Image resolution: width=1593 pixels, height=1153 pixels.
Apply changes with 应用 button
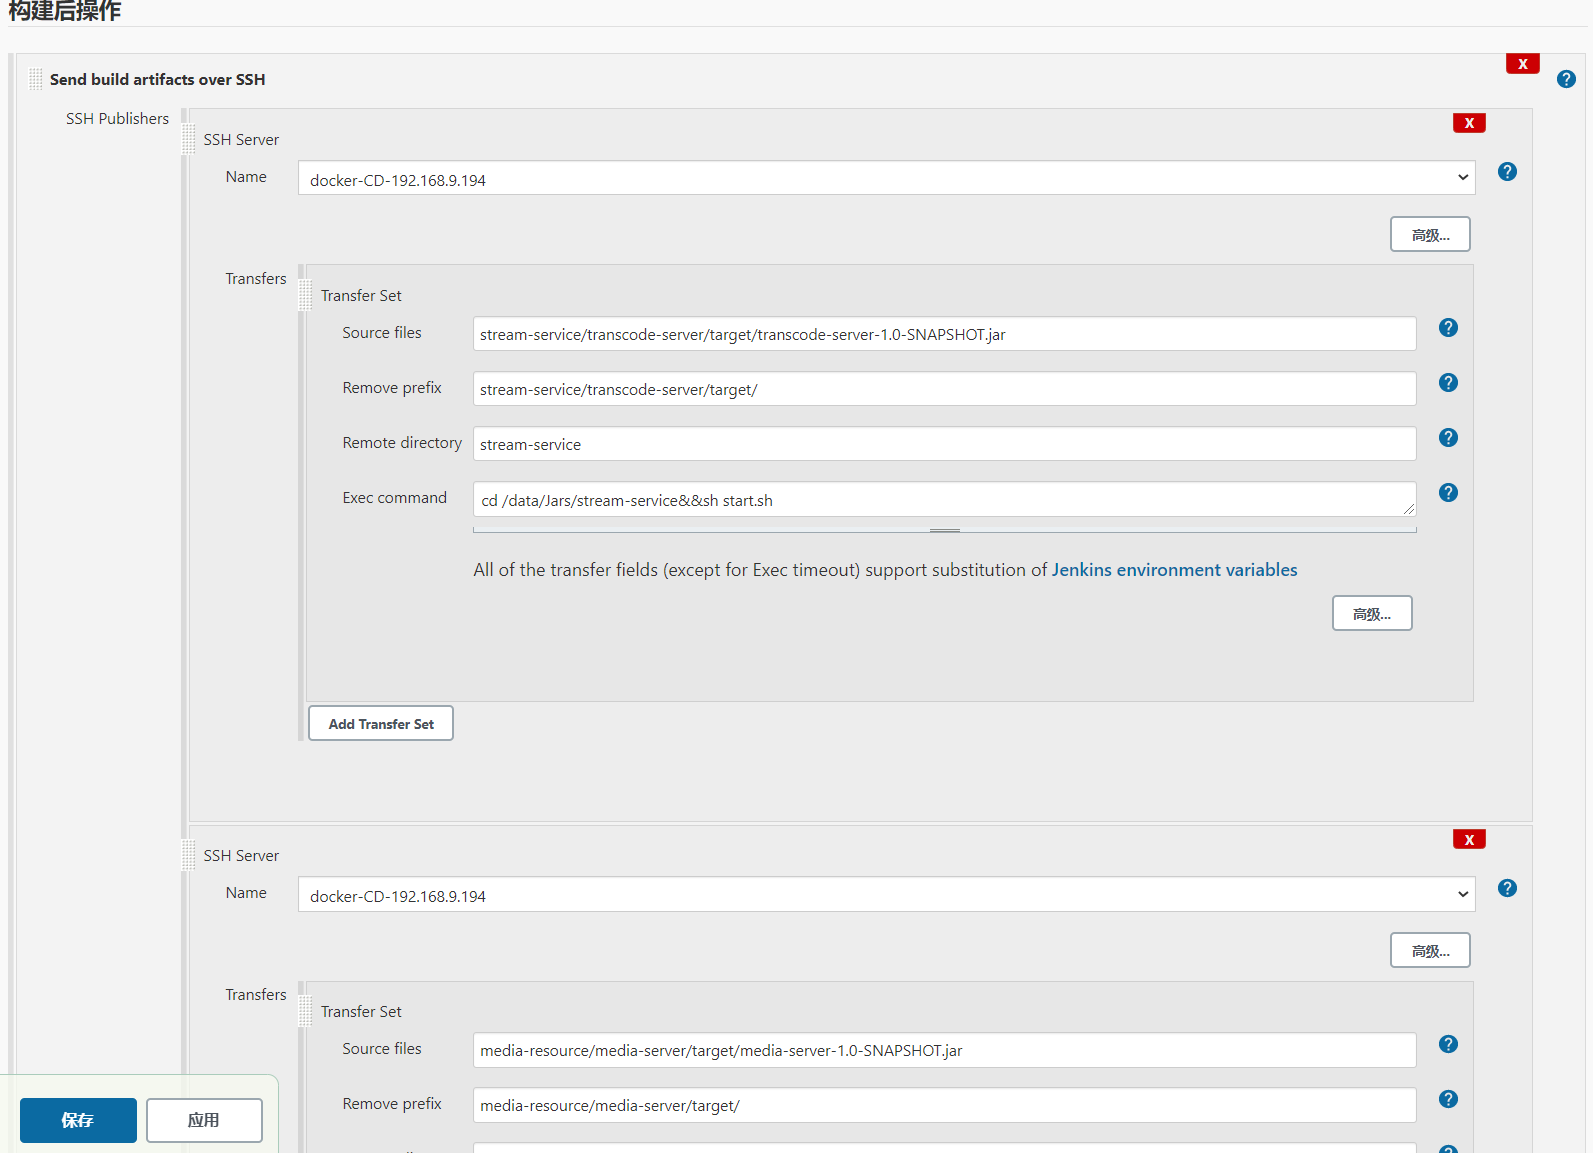pos(204,1120)
